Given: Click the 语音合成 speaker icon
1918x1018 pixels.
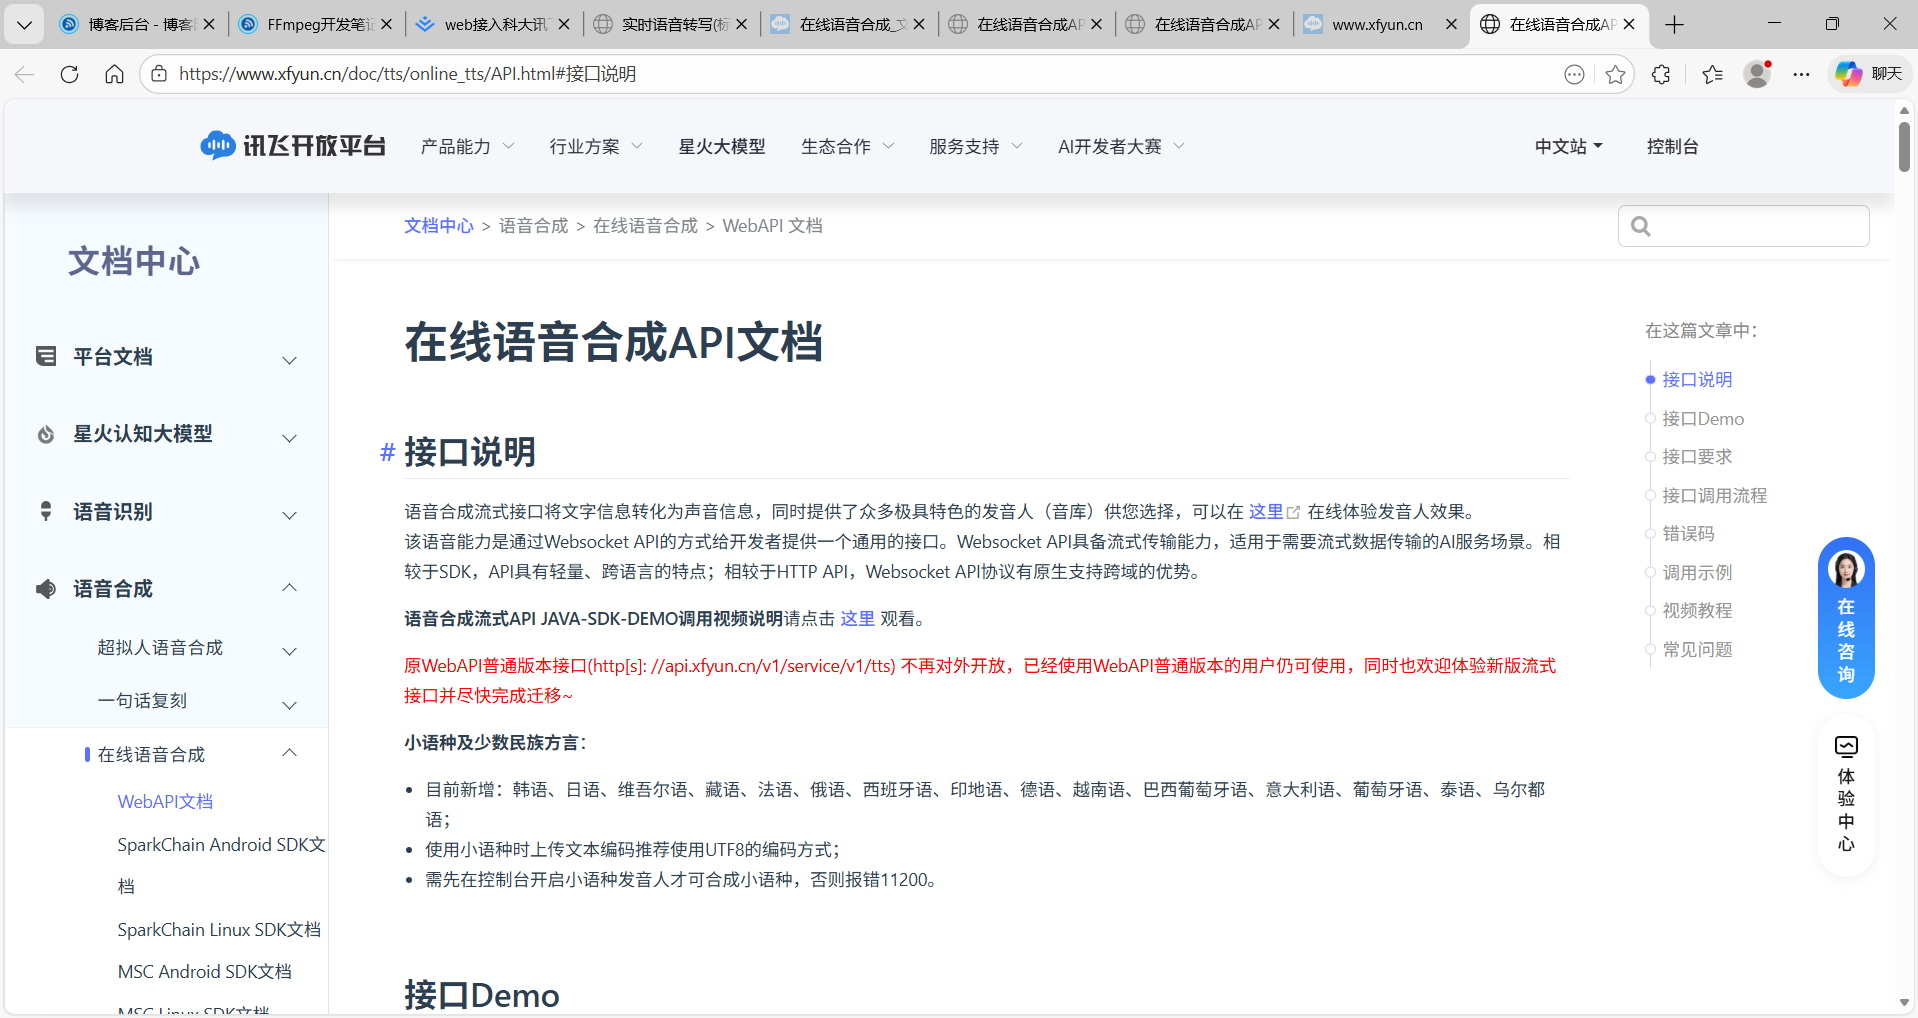Looking at the screenshot, I should [46, 588].
